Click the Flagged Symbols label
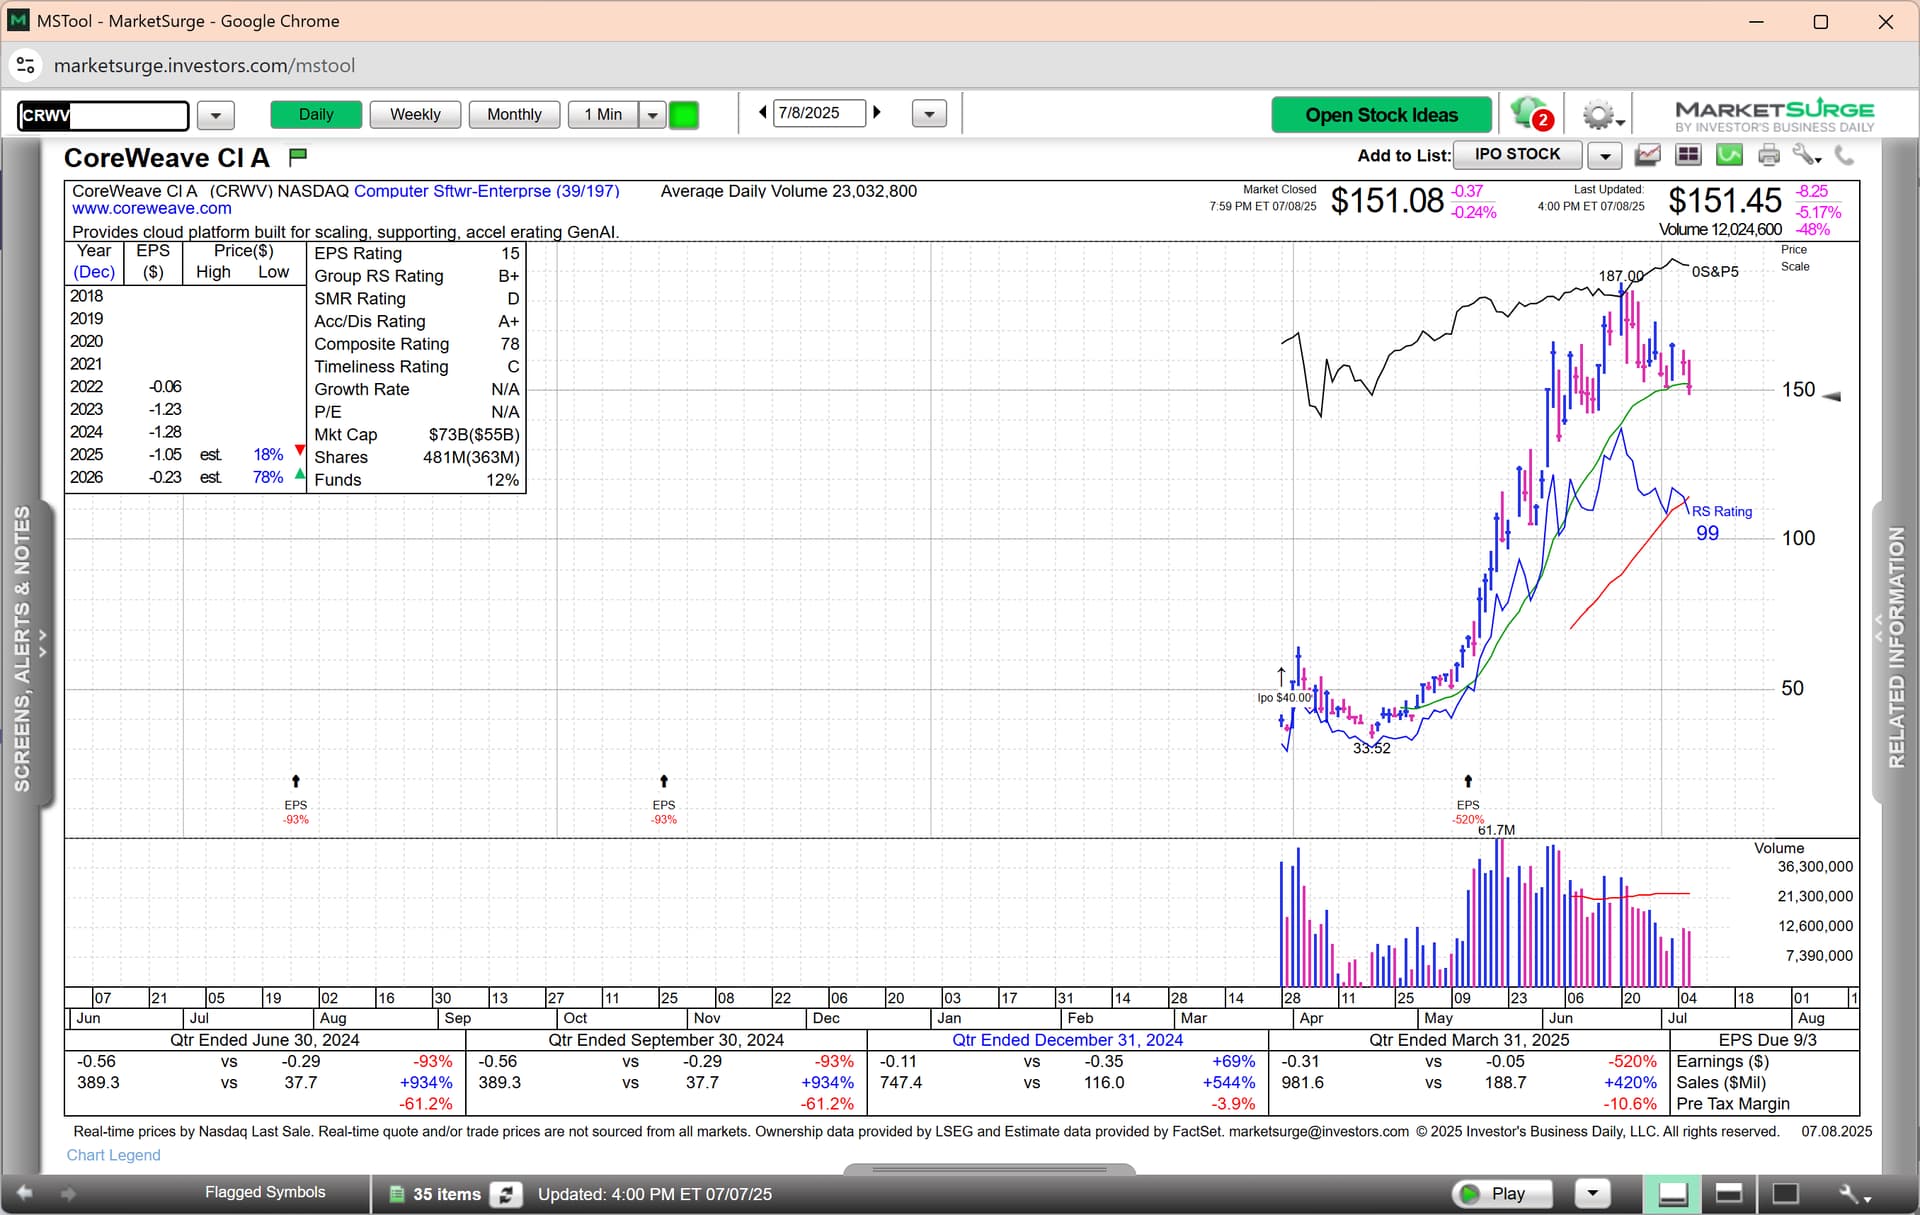 coord(265,1192)
